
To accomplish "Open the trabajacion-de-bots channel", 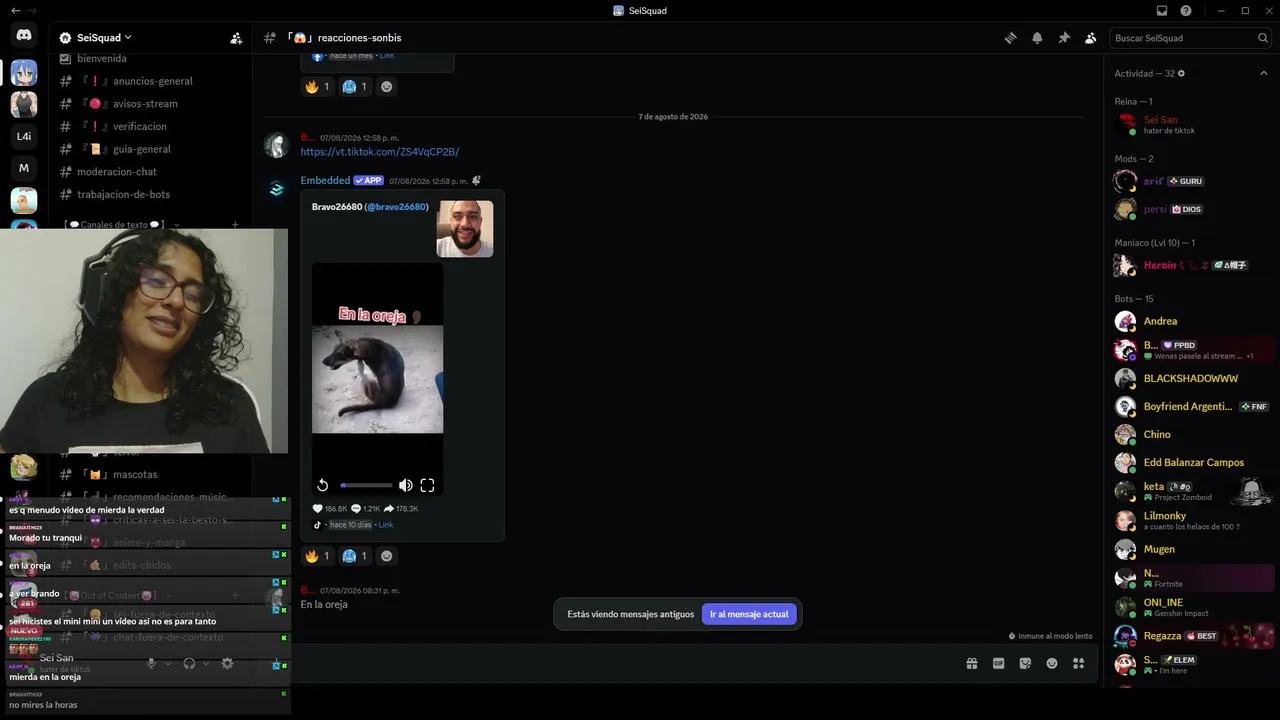I will pos(154,194).
